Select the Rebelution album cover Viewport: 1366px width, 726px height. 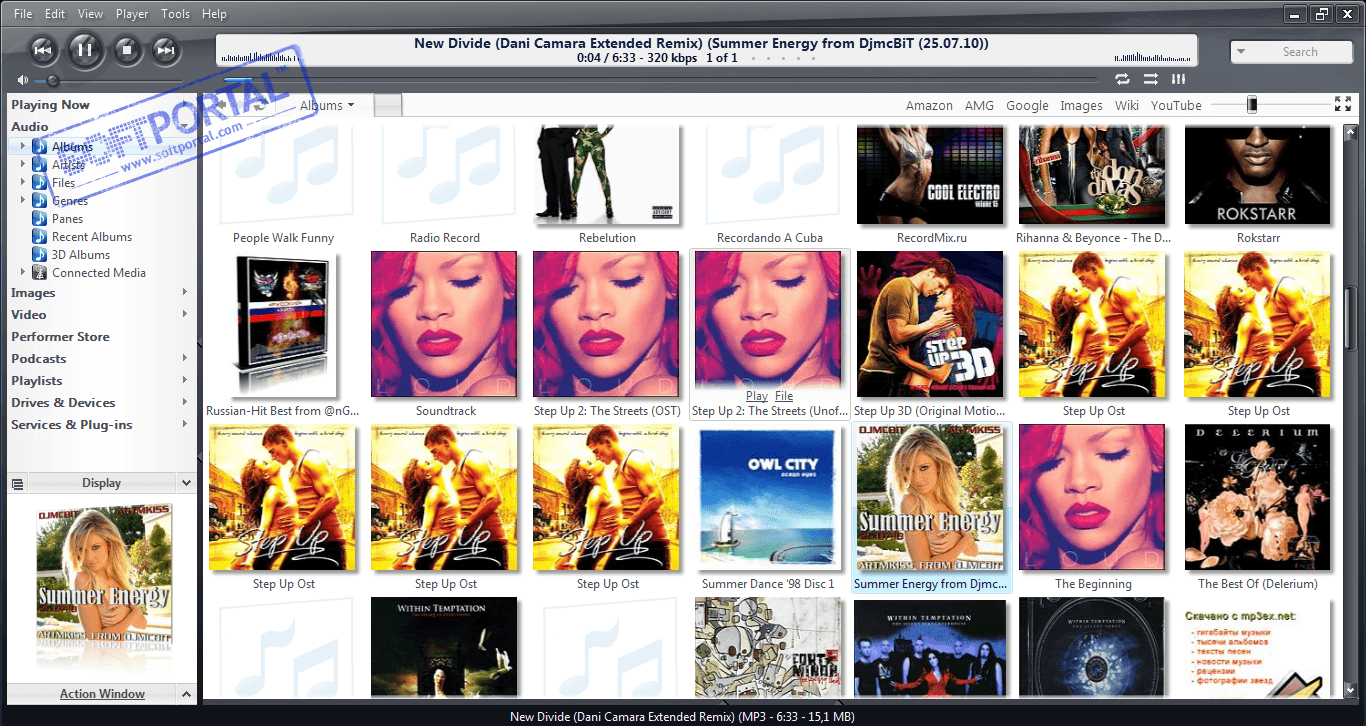pos(607,175)
